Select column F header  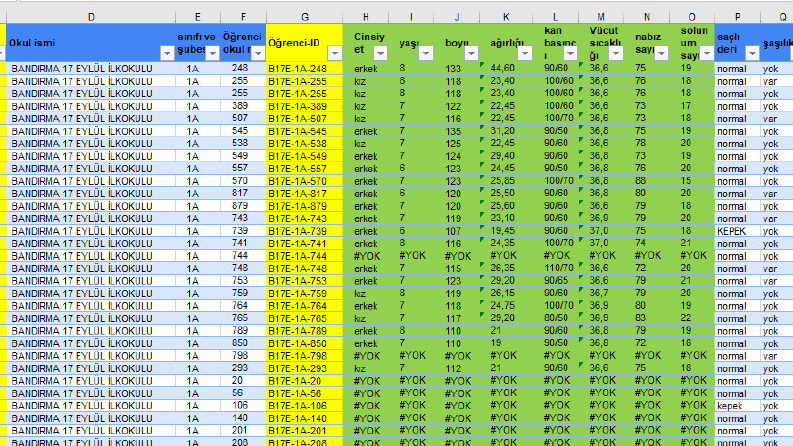click(x=243, y=17)
